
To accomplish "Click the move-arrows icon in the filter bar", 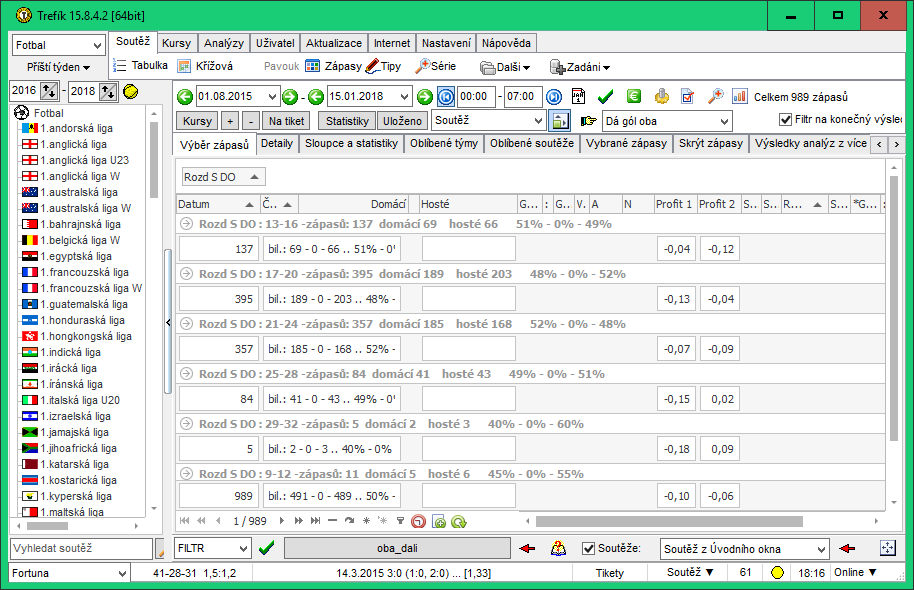I will click(x=887, y=548).
